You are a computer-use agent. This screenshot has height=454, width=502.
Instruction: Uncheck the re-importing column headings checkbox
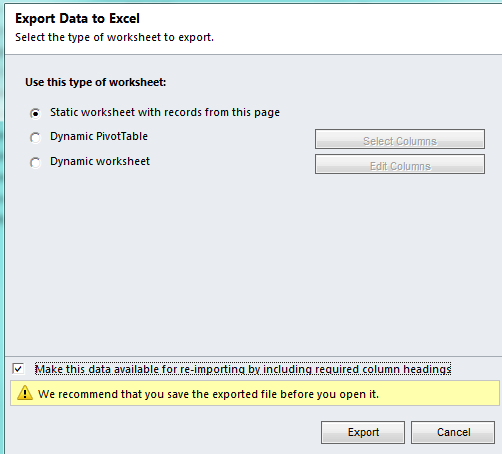tap(18, 369)
